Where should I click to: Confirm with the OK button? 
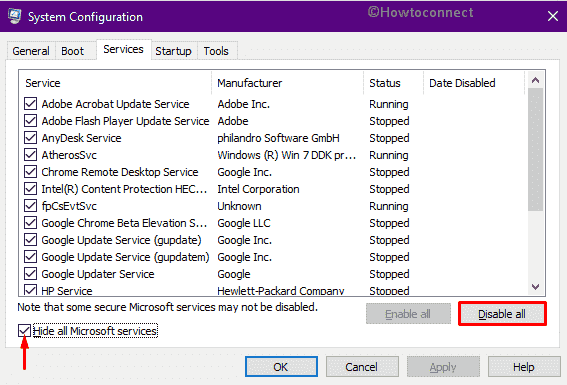(x=281, y=367)
